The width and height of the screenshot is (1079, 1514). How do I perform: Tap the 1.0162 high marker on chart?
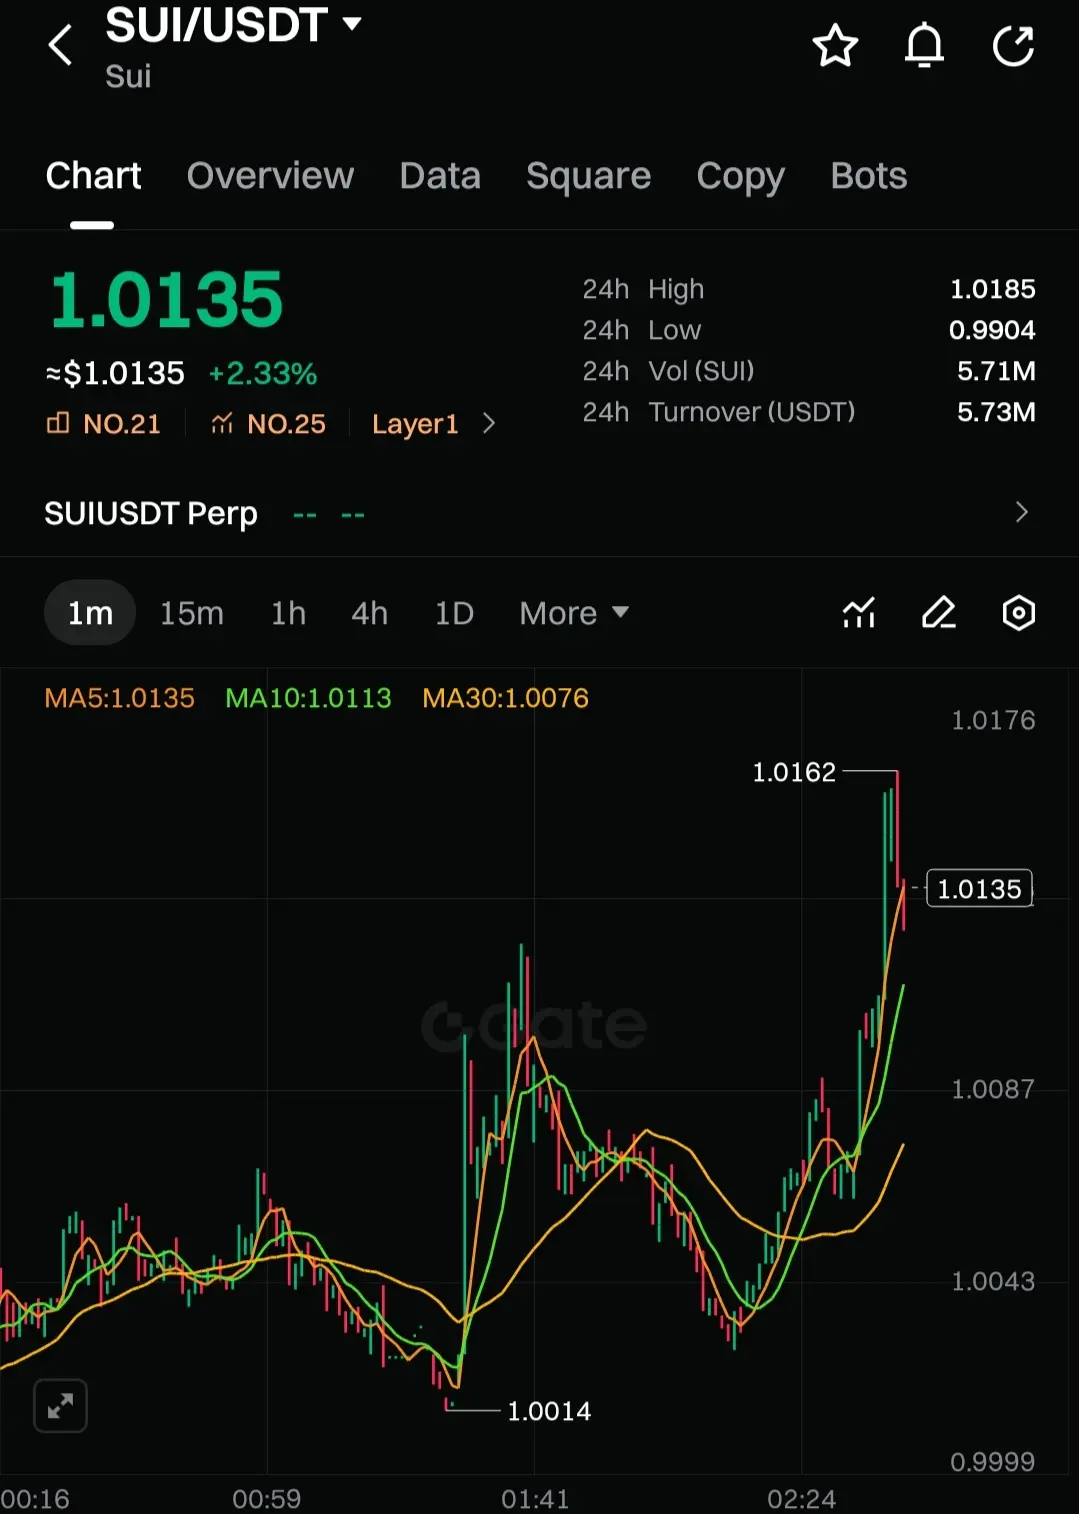point(793,772)
